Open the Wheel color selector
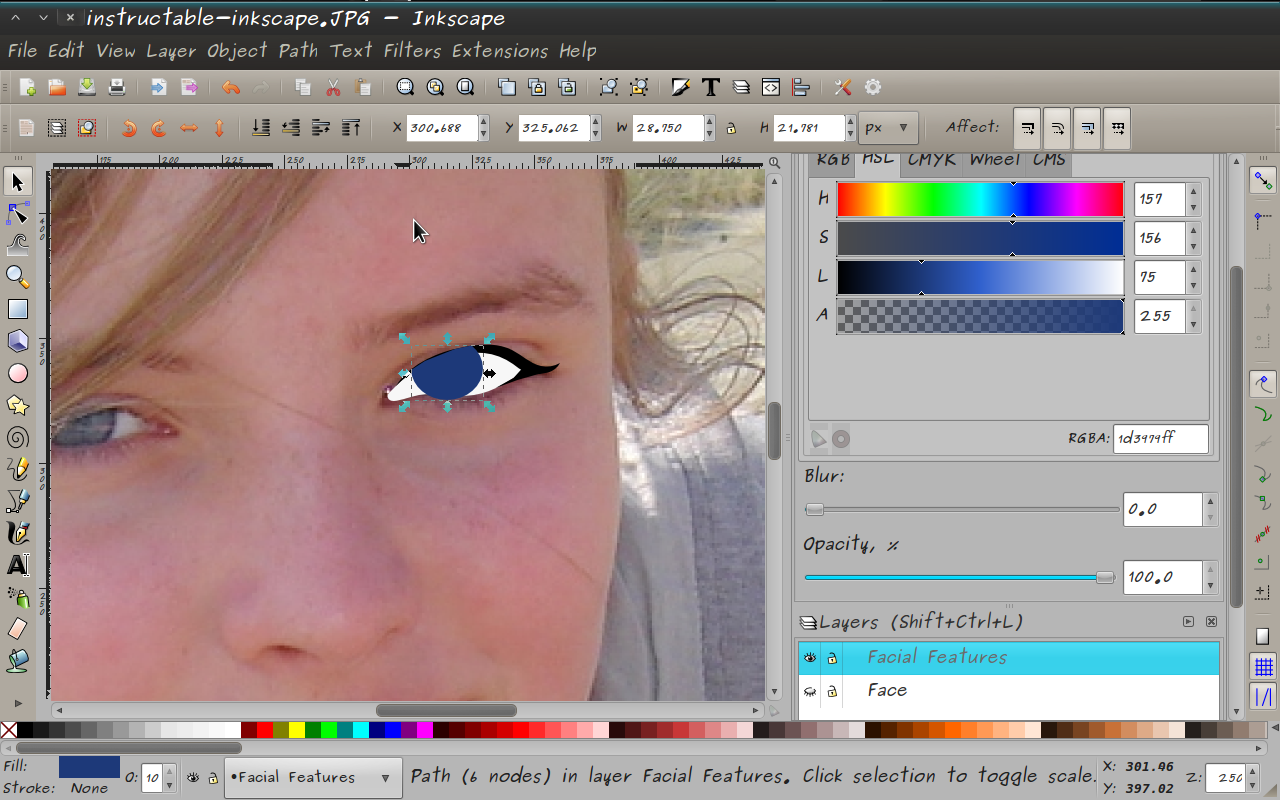Screen dimensions: 1280x800 coord(993,158)
